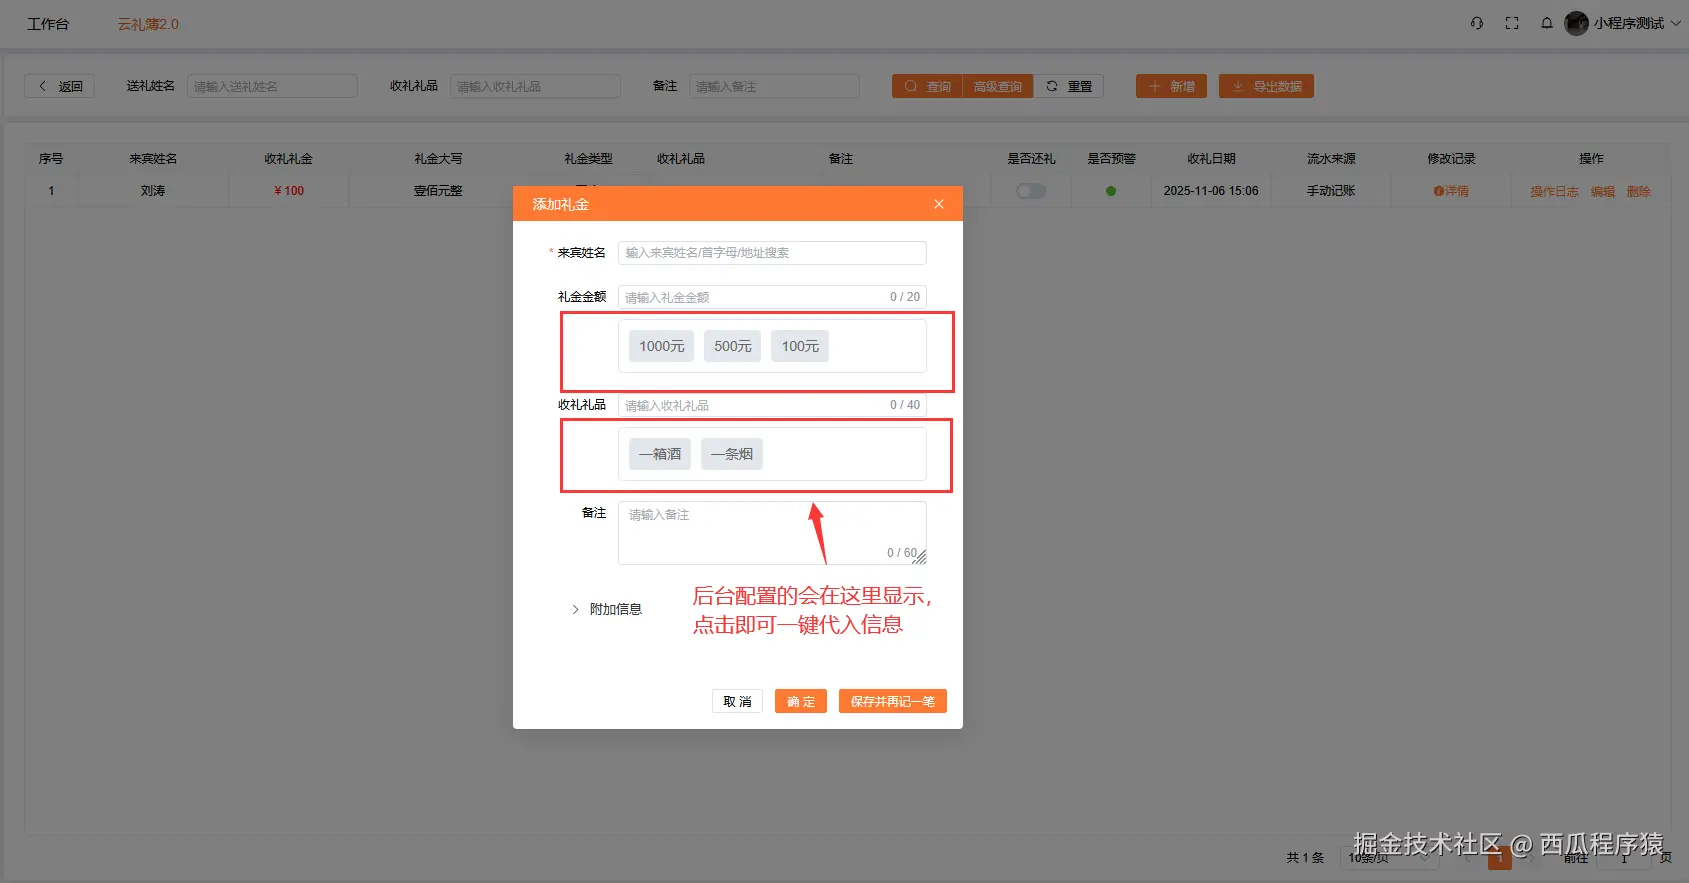
Task: Click the 新增 add button
Action: (x=1171, y=86)
